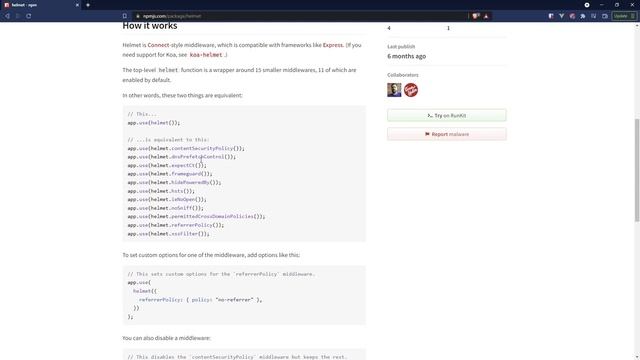640x360 pixels.
Task: Open the Express link in the description
Action: point(333,45)
